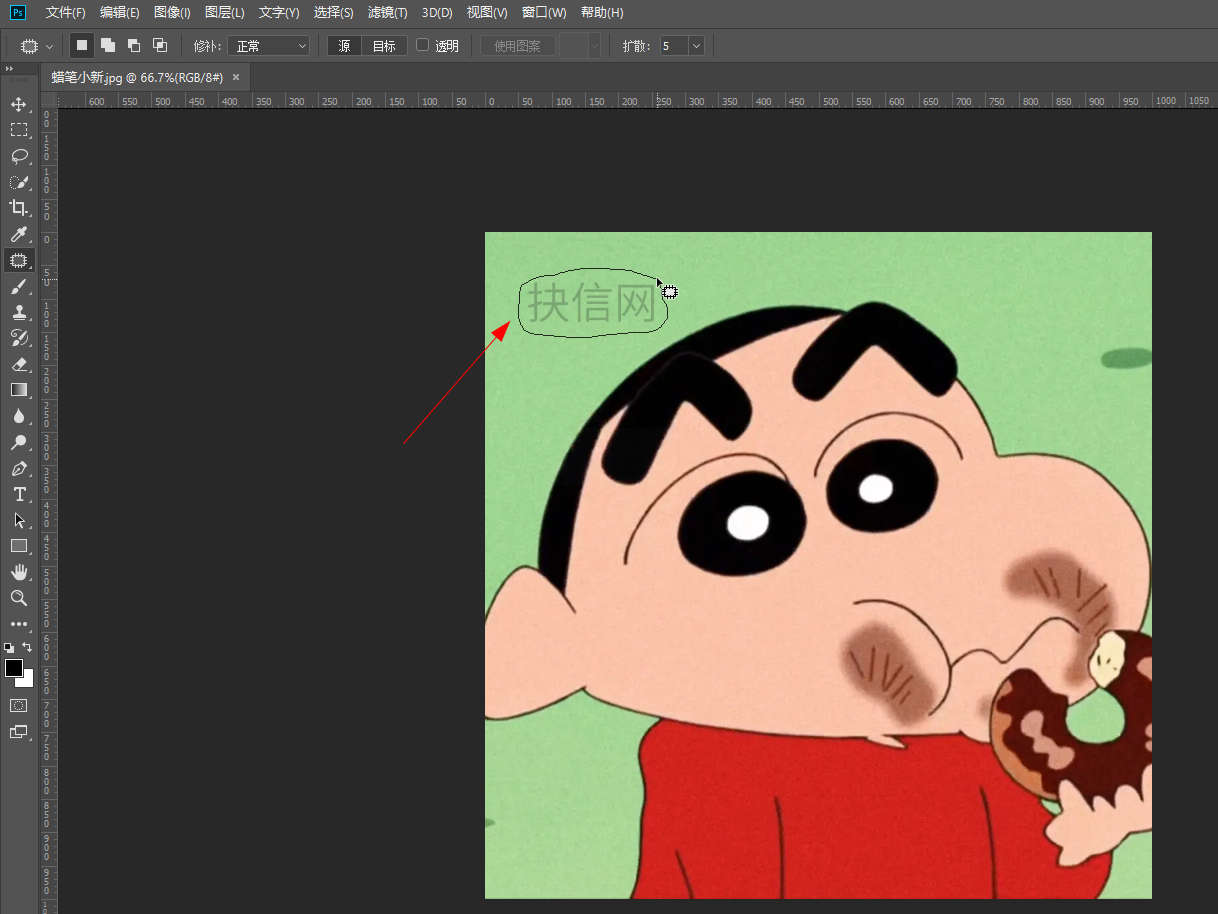Click the Zoom magnifier tool
This screenshot has width=1218, height=914.
click(18, 598)
